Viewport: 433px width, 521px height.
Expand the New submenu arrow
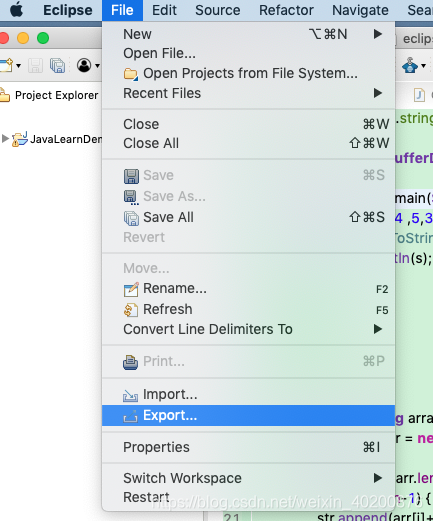tap(378, 34)
